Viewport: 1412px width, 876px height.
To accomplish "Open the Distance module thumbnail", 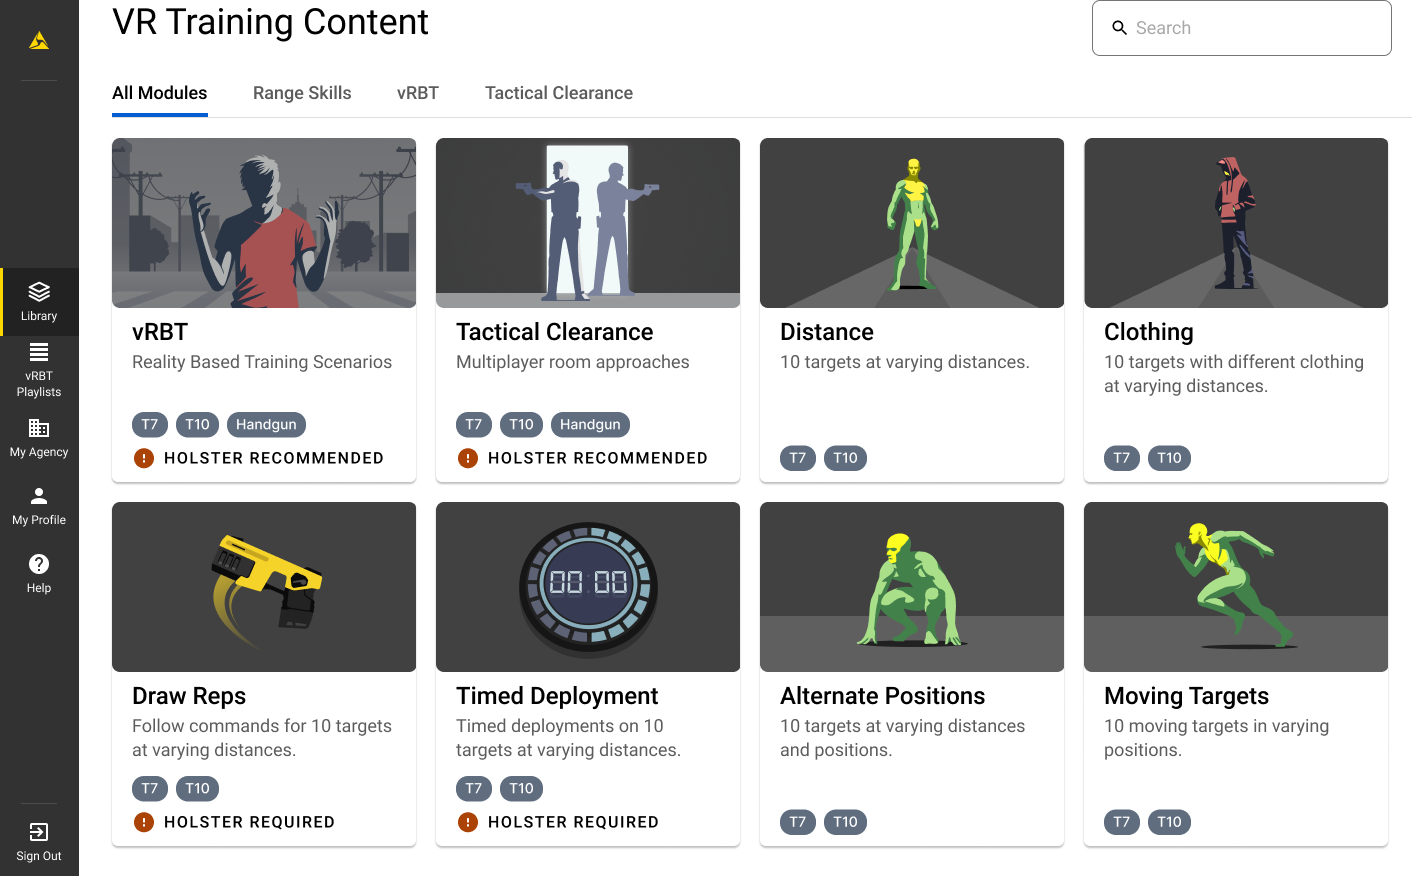I will click(x=912, y=223).
